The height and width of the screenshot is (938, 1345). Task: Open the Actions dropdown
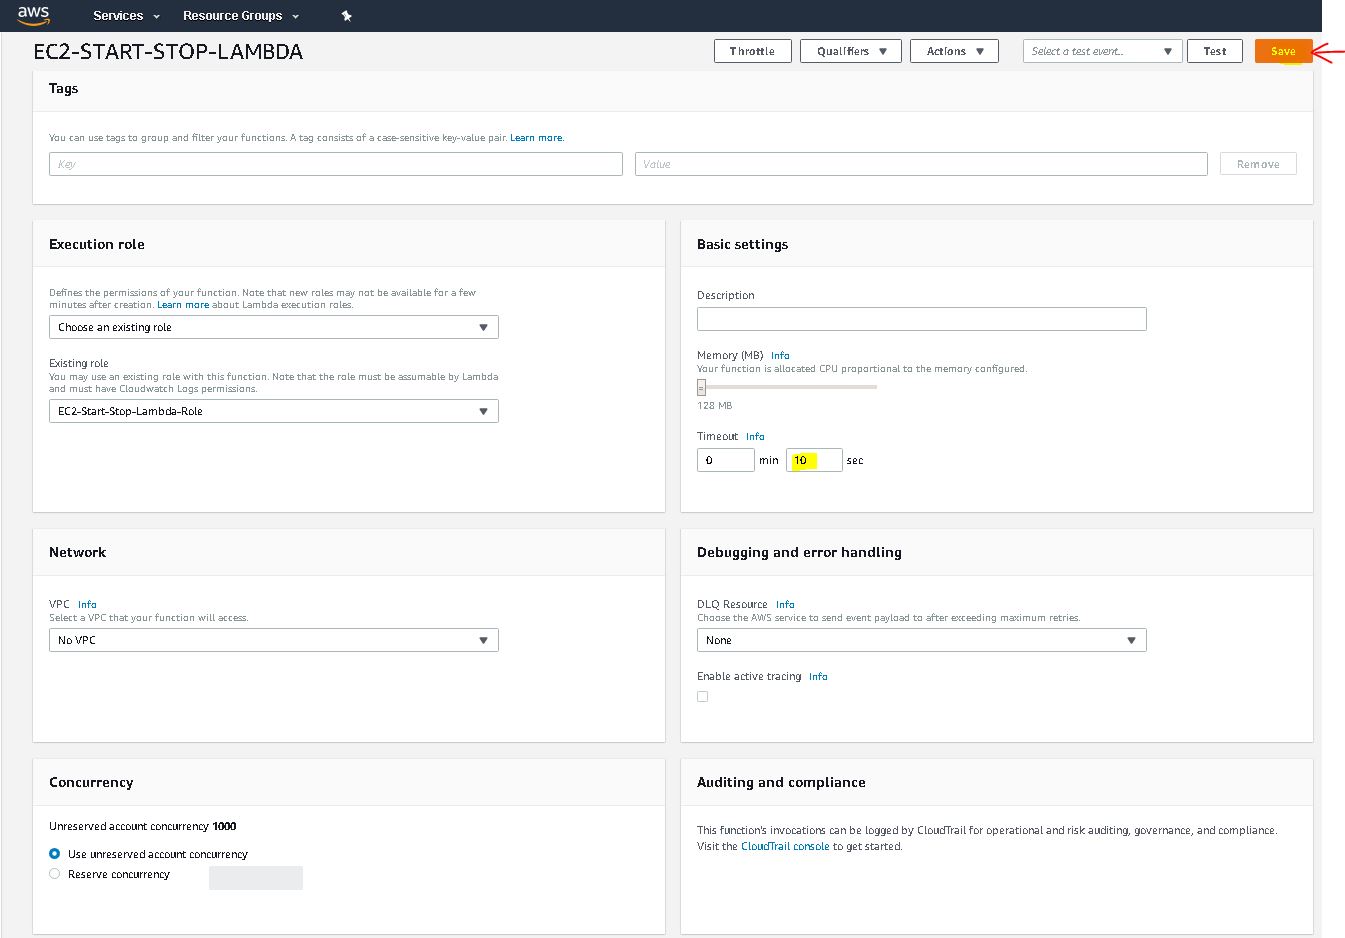coord(954,51)
